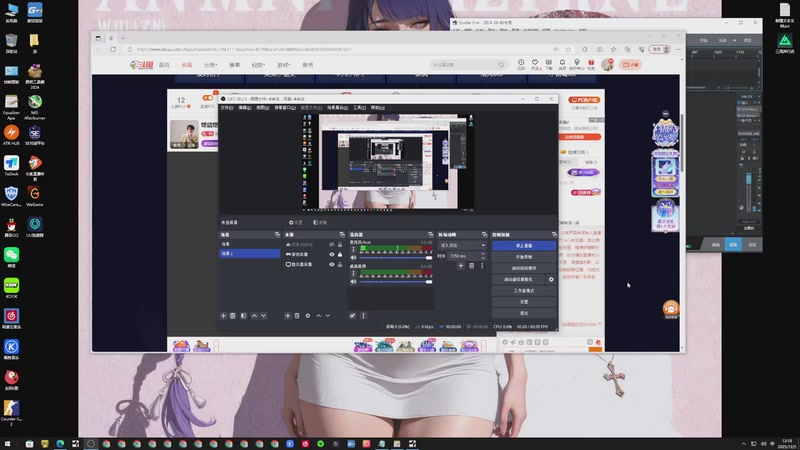
Task: Add a new scene in OBS scenes dock
Action: click(x=223, y=316)
